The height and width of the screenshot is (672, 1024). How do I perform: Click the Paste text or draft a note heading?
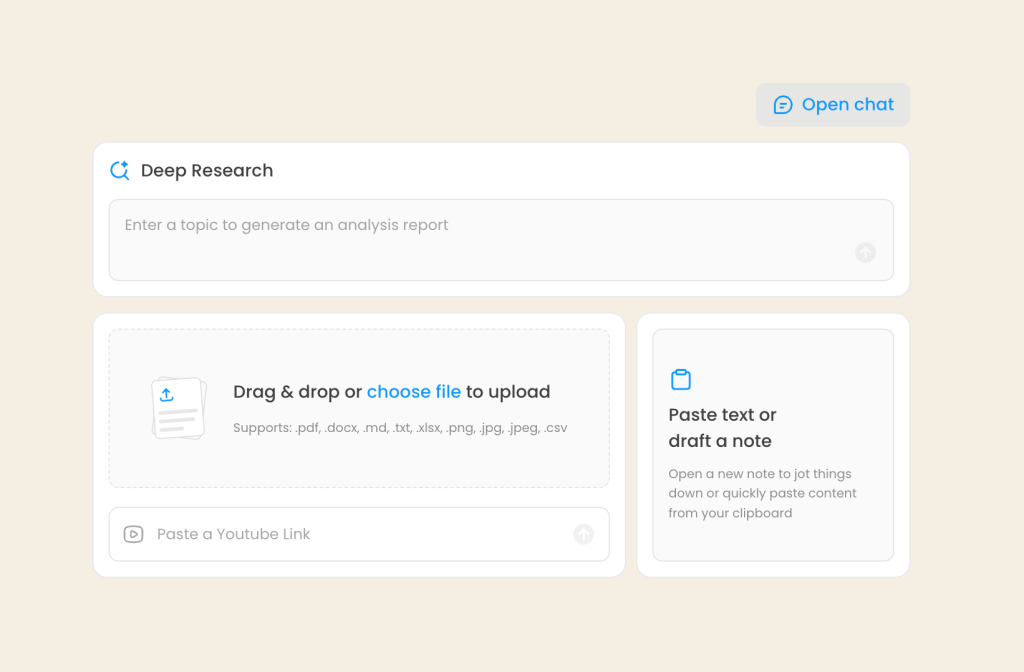click(x=722, y=428)
